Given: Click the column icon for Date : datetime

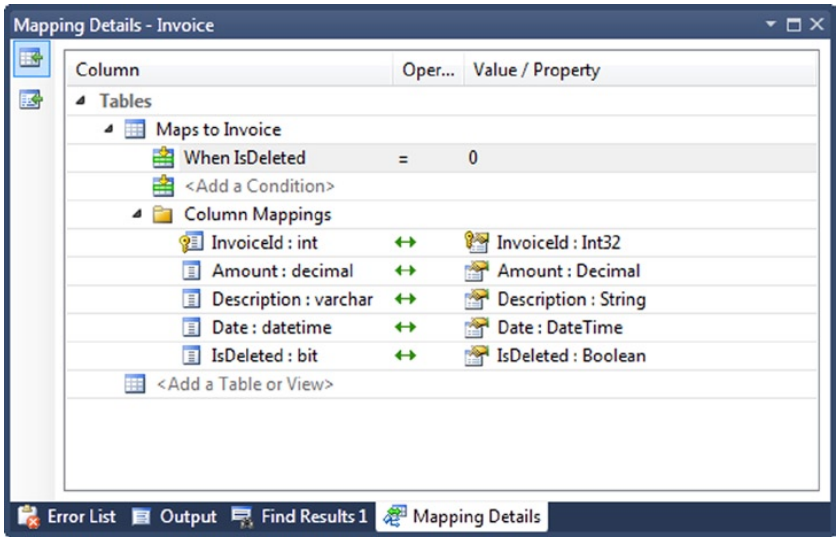Looking at the screenshot, I should [x=191, y=327].
